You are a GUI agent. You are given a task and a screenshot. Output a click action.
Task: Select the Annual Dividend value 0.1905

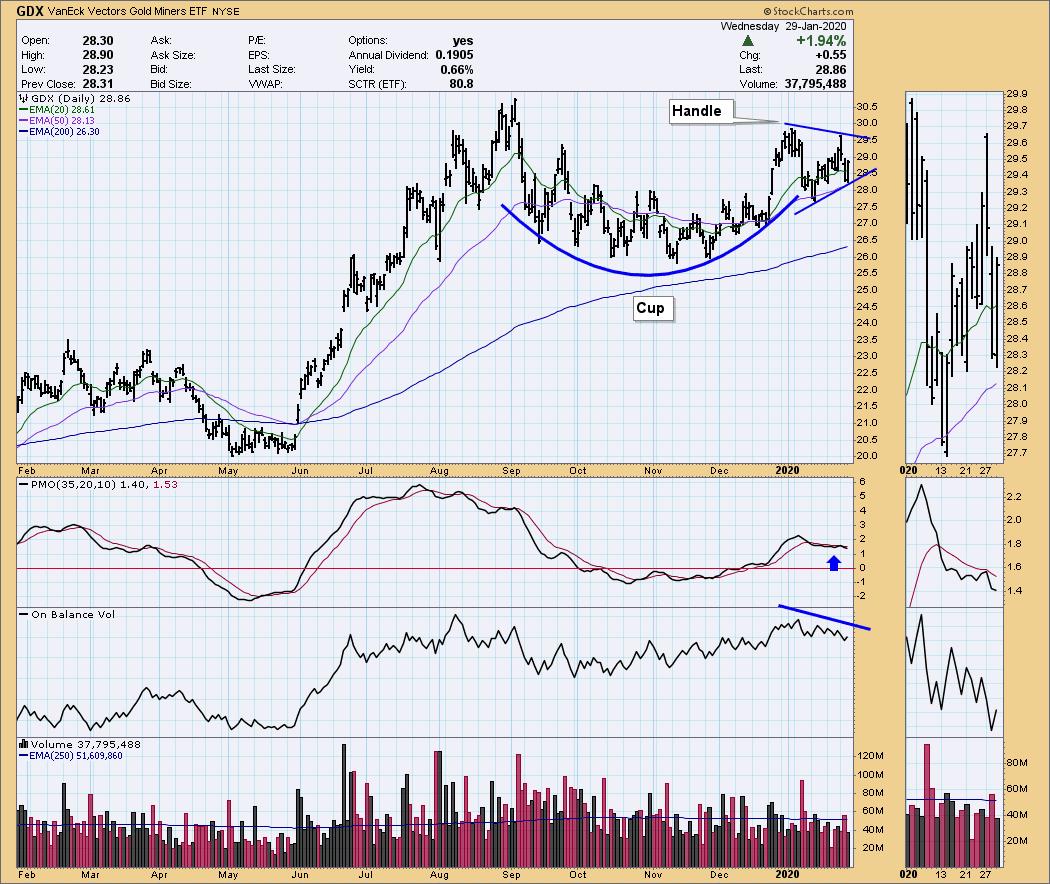pos(454,55)
